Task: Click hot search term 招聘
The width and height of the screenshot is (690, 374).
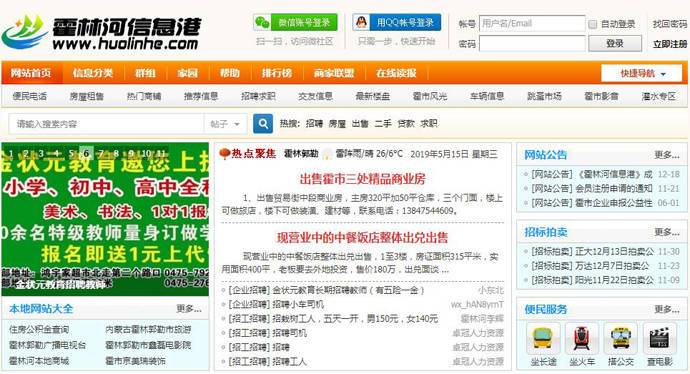Action: point(314,124)
